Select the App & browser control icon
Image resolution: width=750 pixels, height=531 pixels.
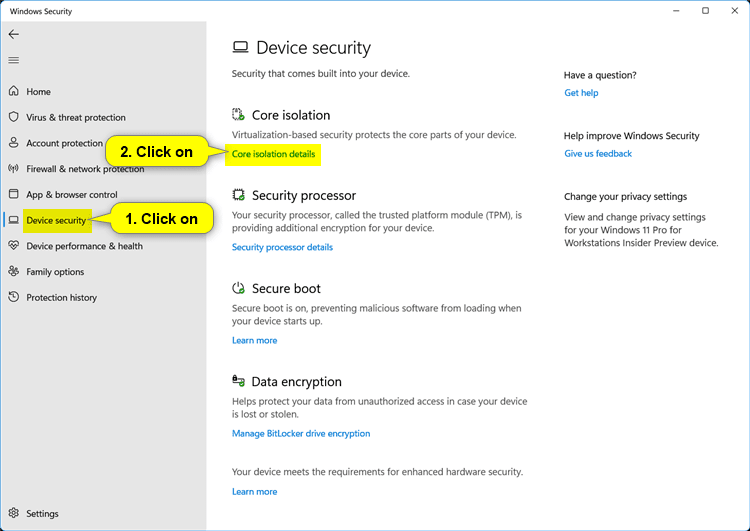14,195
